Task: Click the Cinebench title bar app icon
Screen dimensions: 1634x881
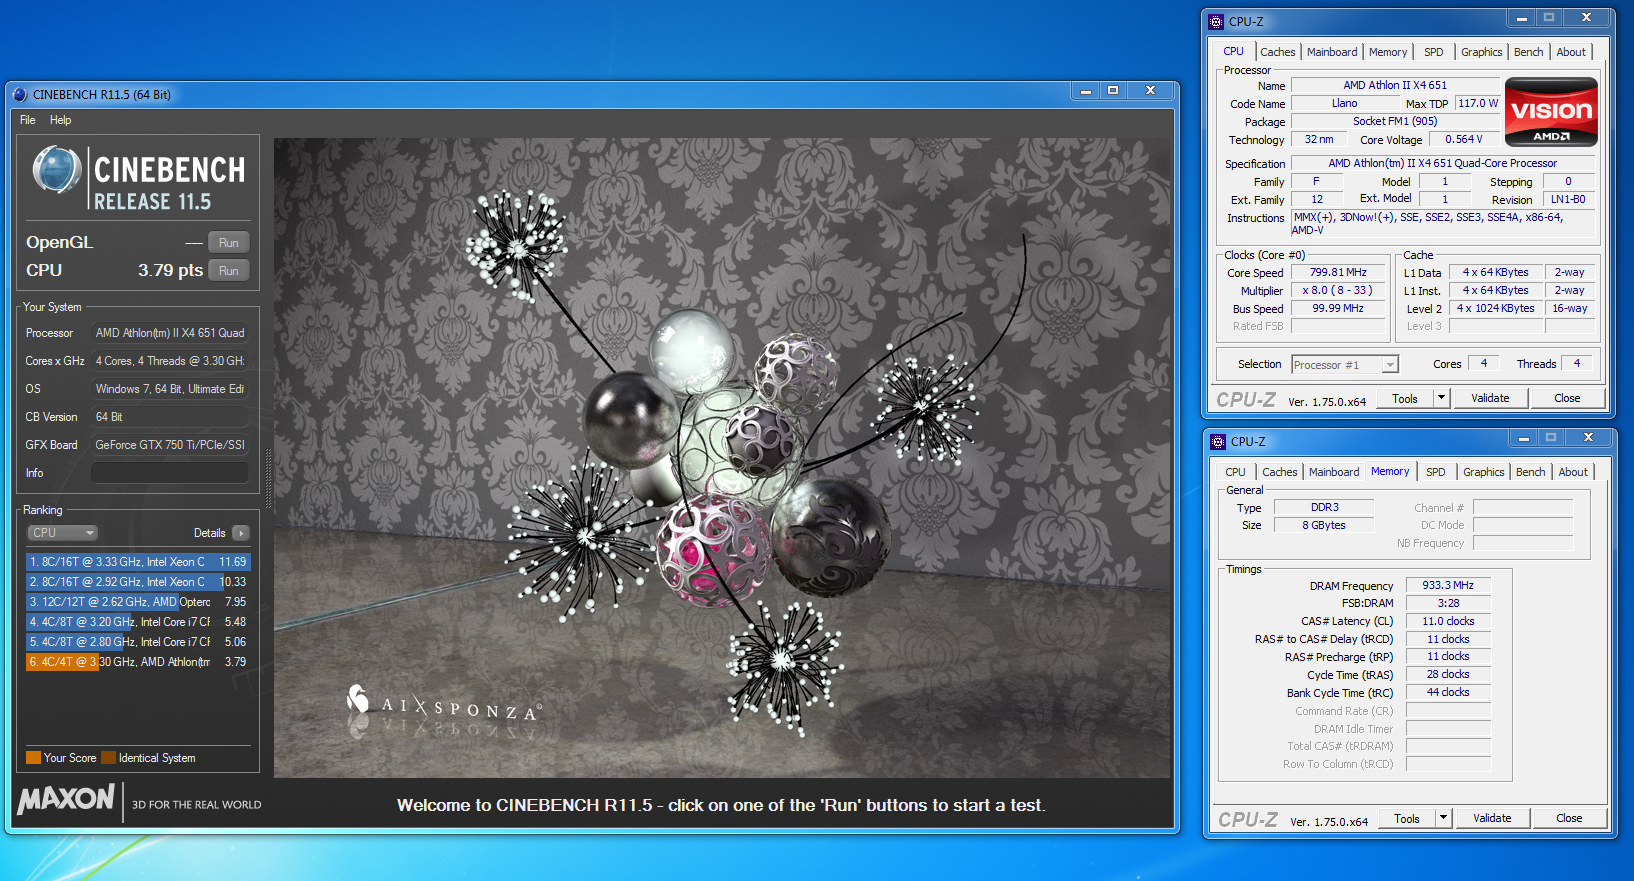Action: 20,94
